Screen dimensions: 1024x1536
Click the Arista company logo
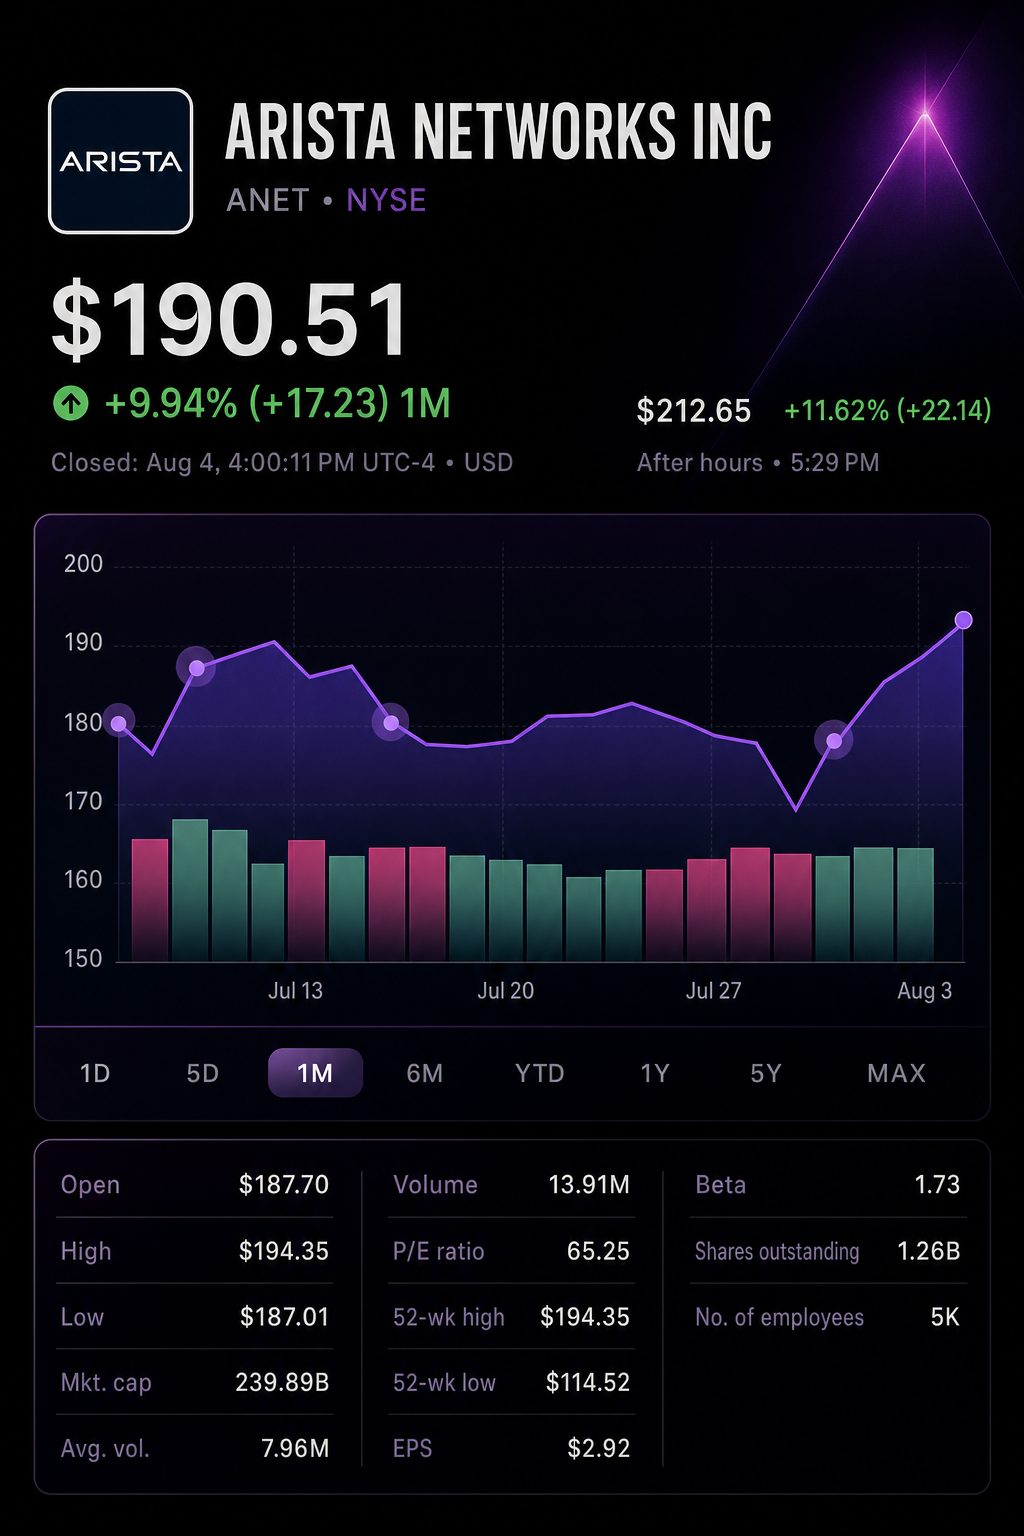(120, 161)
